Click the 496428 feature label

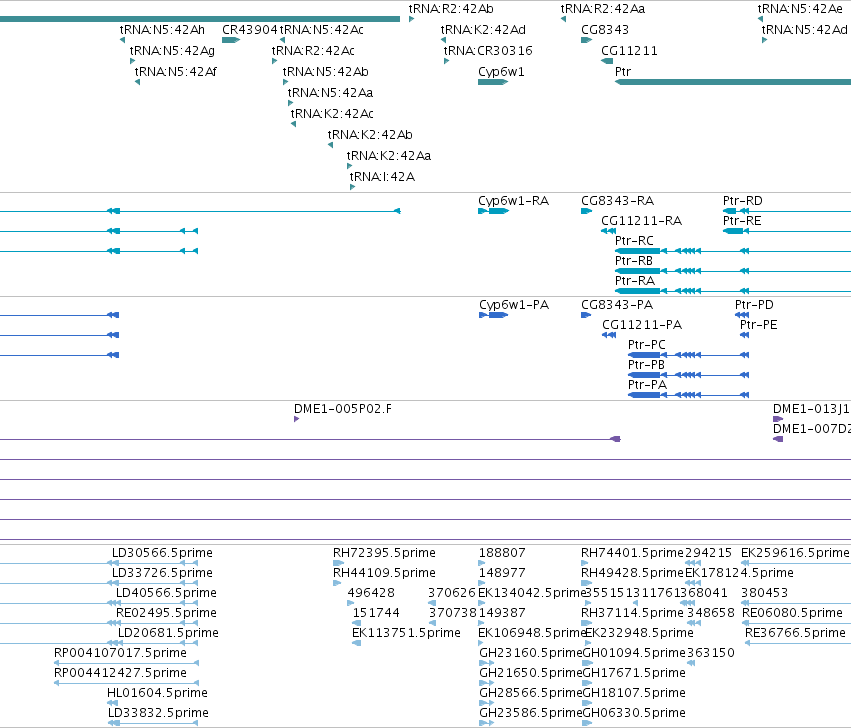(371, 593)
